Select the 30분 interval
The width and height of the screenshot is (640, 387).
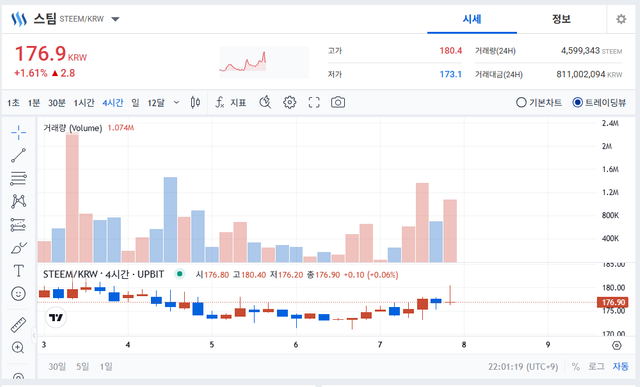coord(57,102)
